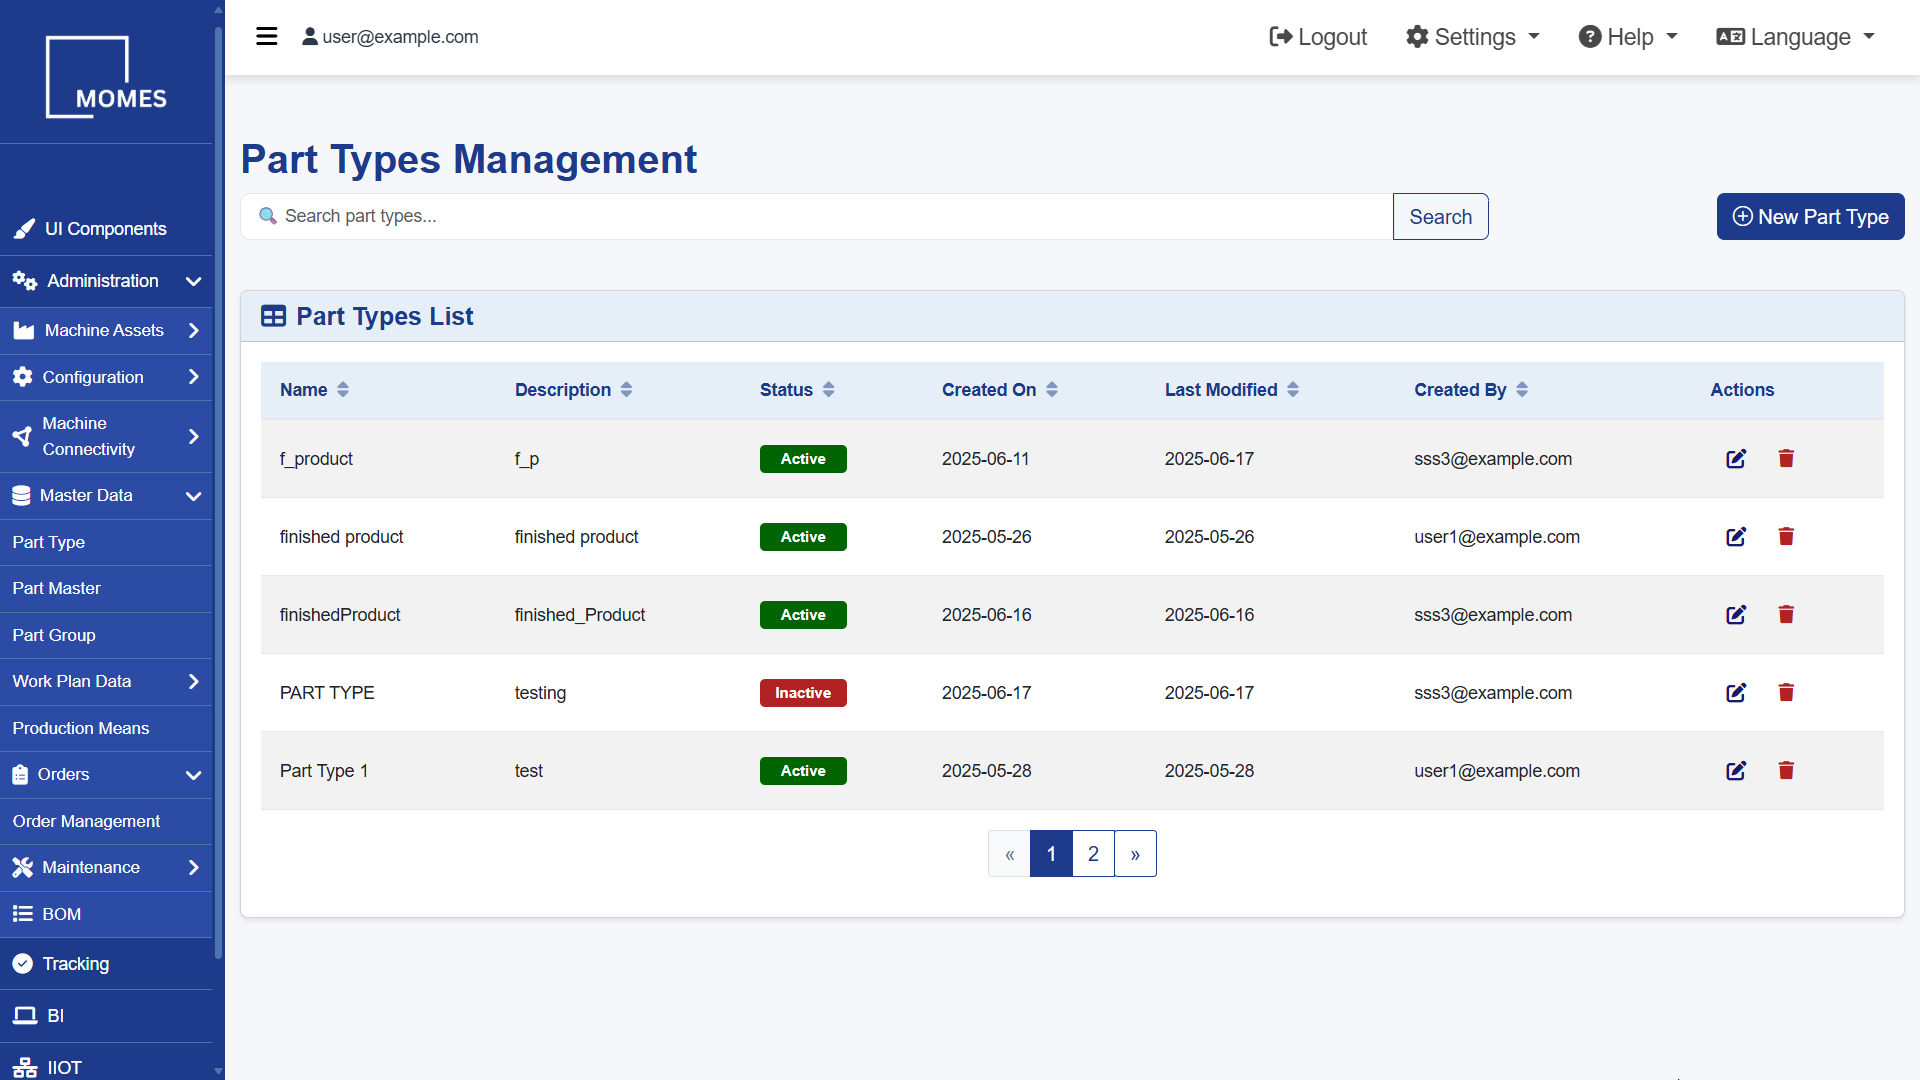Screen dimensions: 1920x1080
Task: Delete the finishedProduct entry
Action: click(1786, 615)
